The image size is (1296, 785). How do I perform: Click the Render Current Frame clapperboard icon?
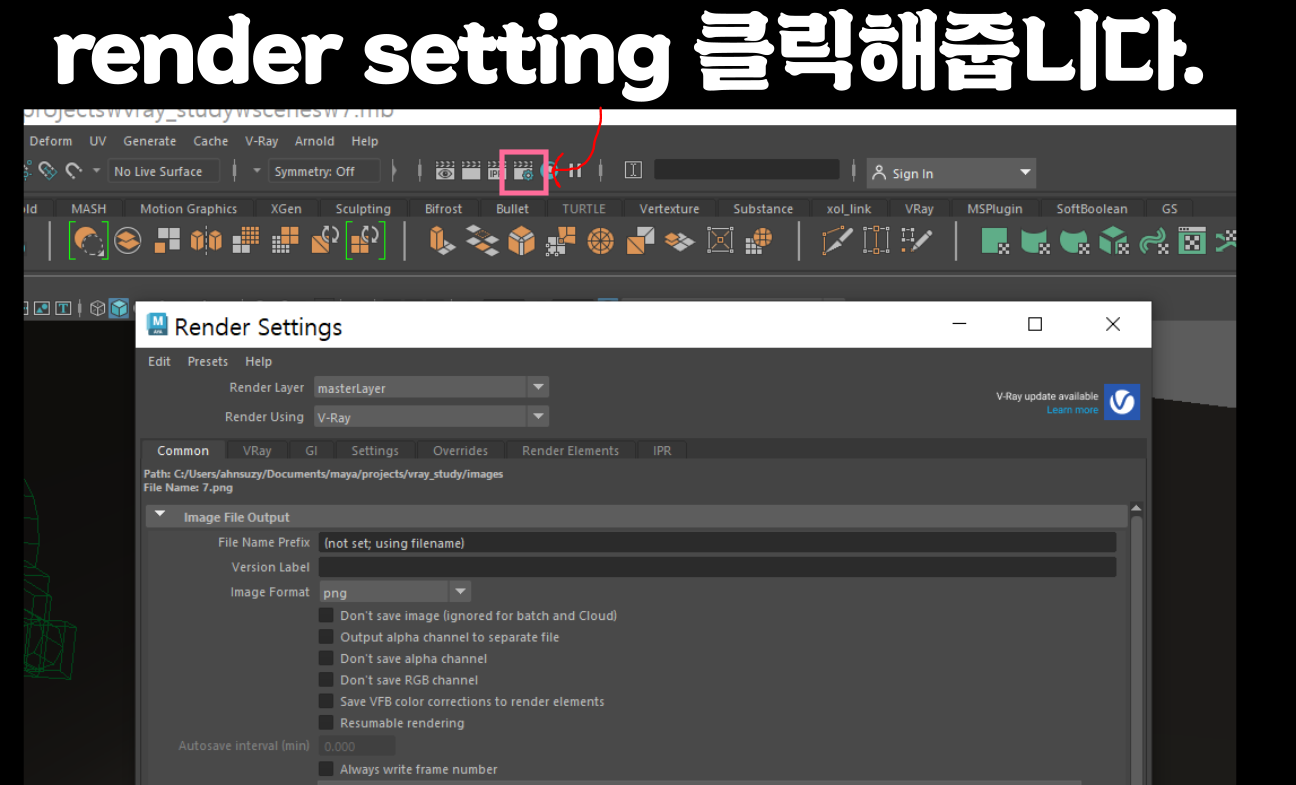click(x=471, y=171)
